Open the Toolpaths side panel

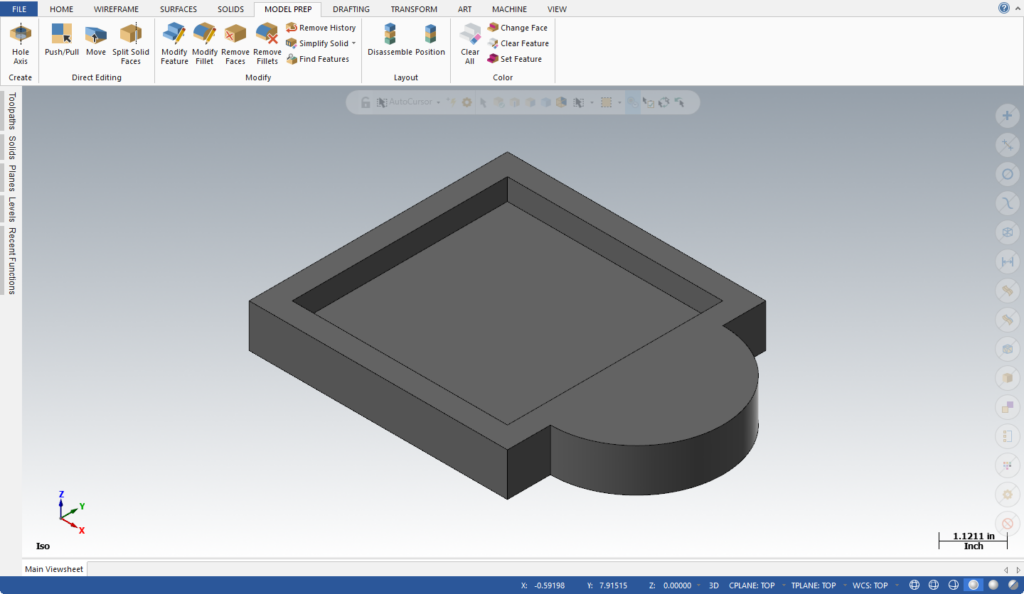click(x=11, y=111)
